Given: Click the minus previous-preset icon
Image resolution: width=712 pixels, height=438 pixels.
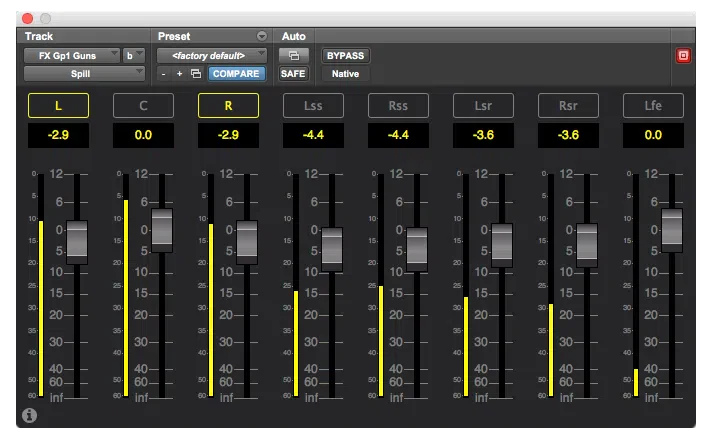Looking at the screenshot, I should pos(163,74).
